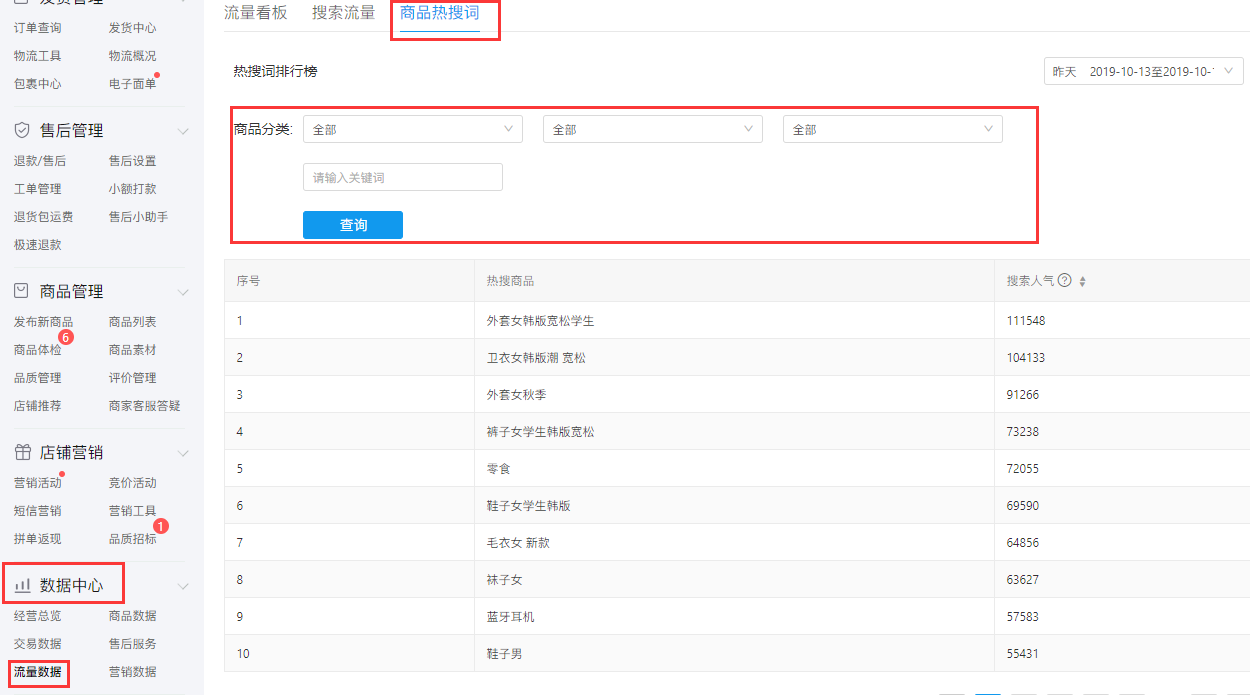Collapse the 数据中心 section chevron
Image resolution: width=1250 pixels, height=695 pixels.
[x=183, y=586]
